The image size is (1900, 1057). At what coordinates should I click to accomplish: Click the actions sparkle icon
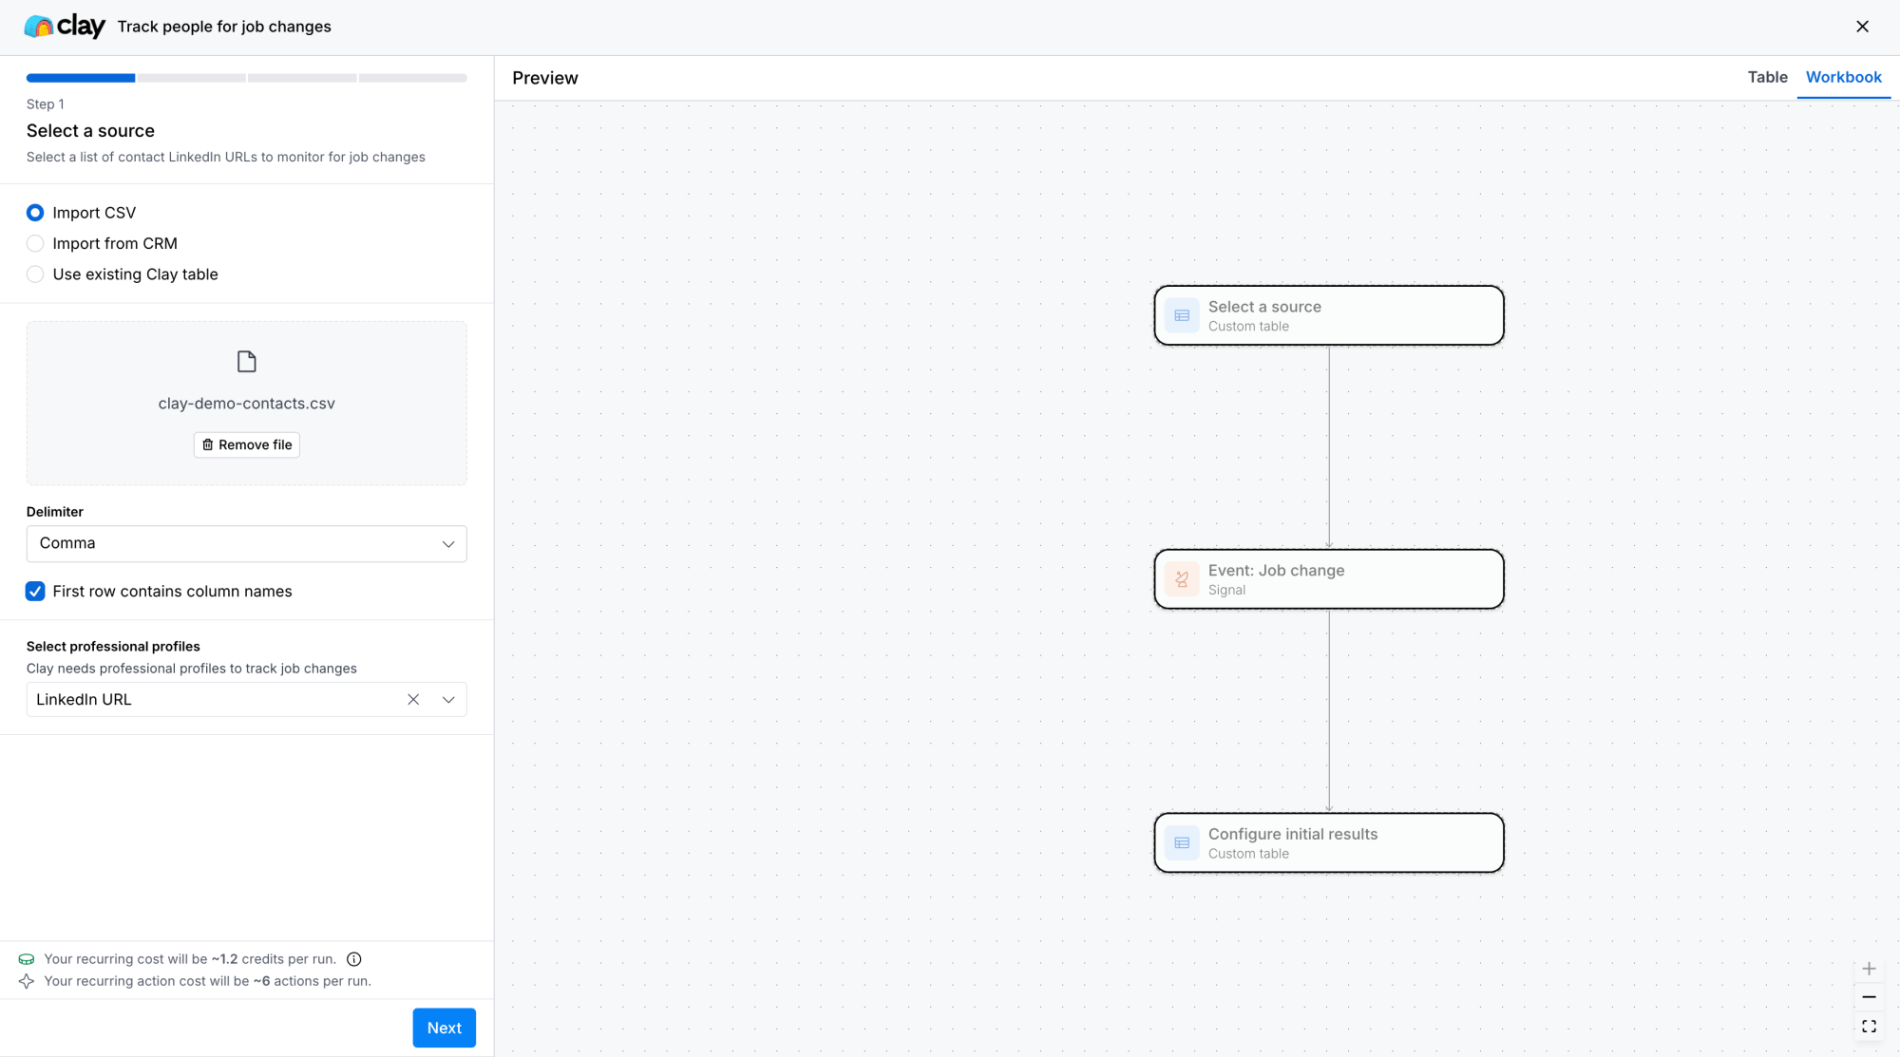(x=27, y=981)
